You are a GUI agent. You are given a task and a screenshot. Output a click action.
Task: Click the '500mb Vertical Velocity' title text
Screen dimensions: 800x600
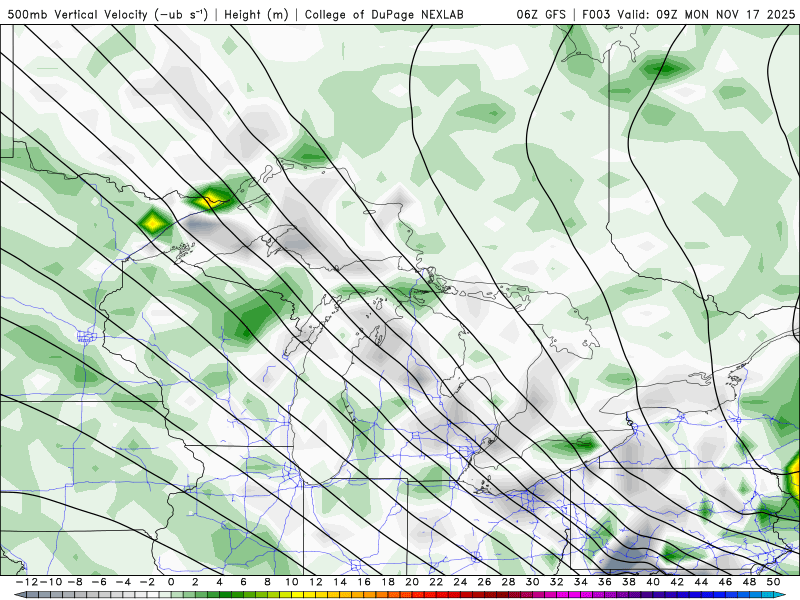[78, 14]
